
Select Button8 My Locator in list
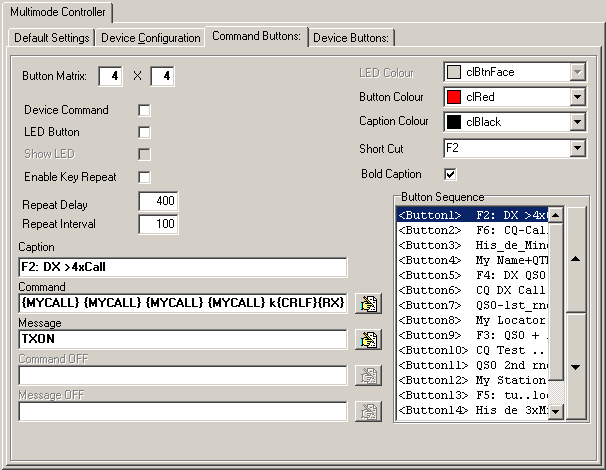(473, 320)
